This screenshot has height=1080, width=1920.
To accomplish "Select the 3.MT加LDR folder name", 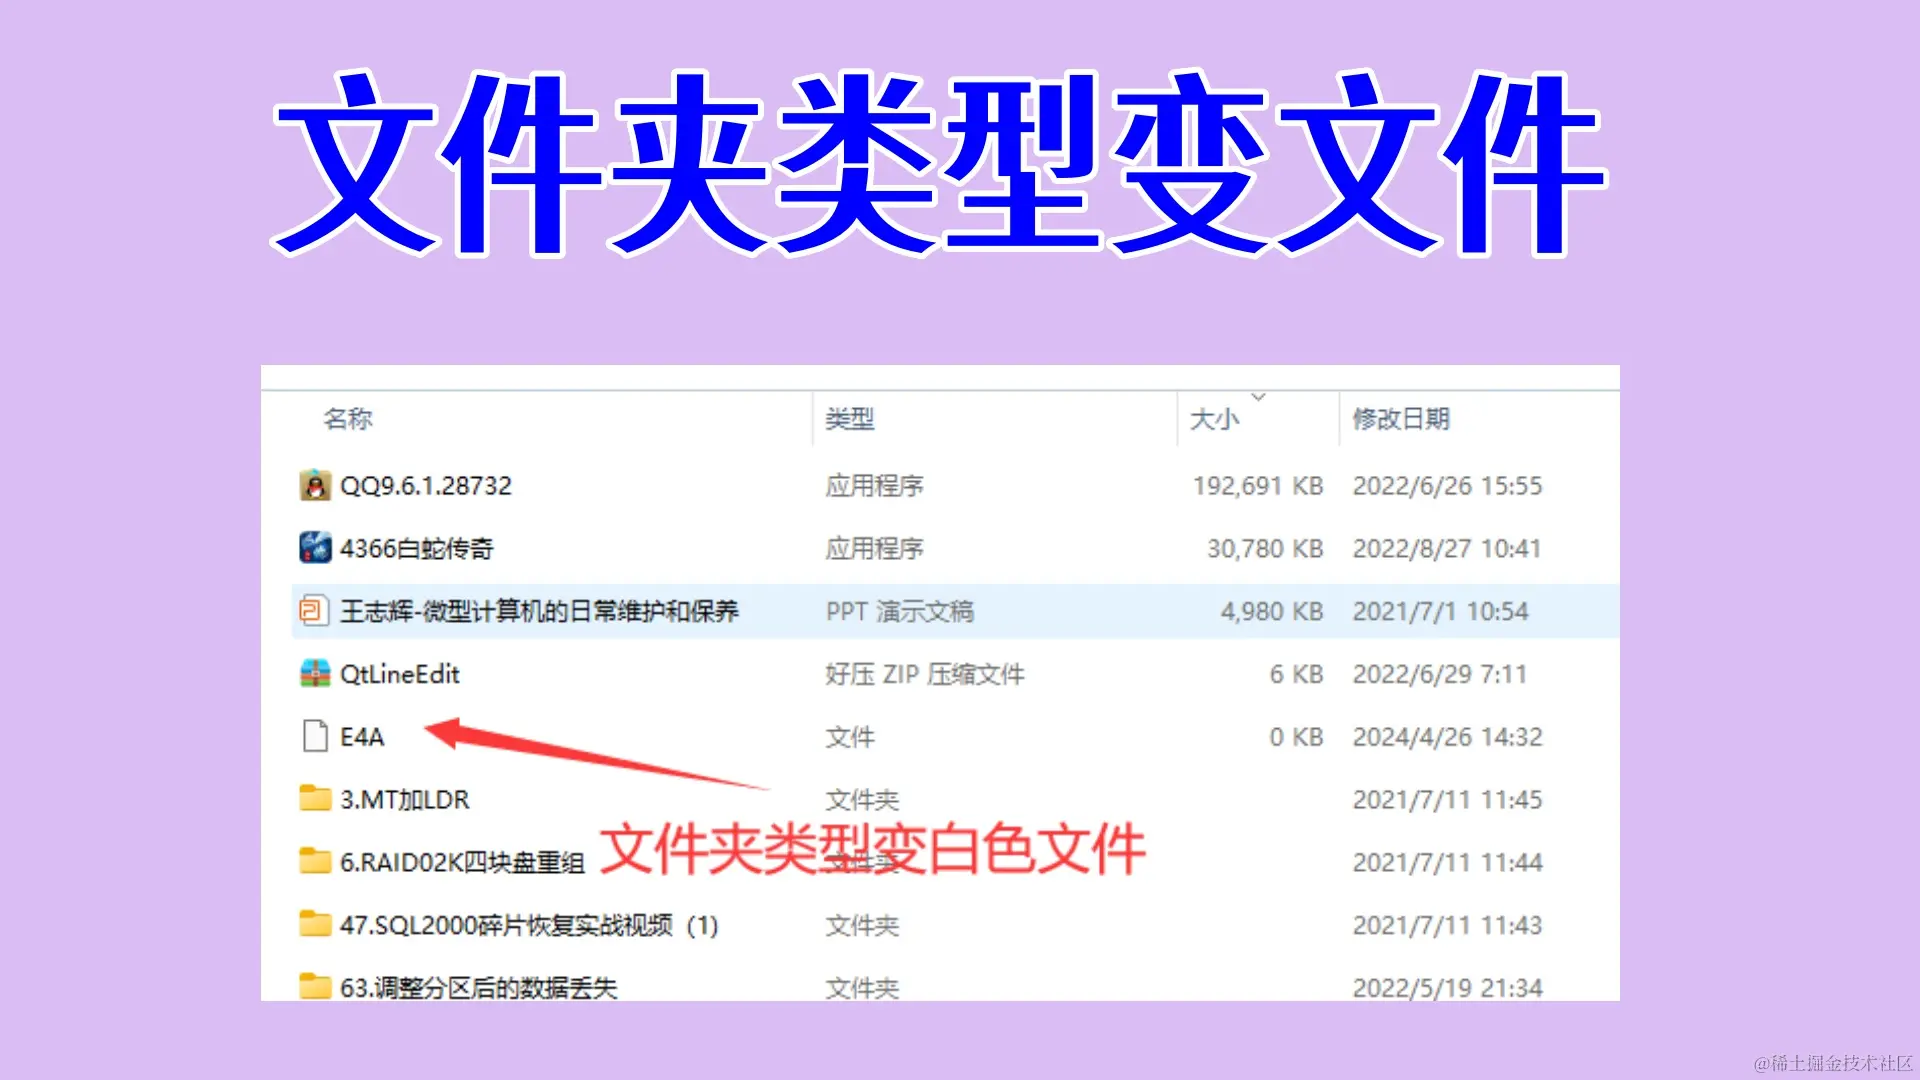I will tap(405, 800).
